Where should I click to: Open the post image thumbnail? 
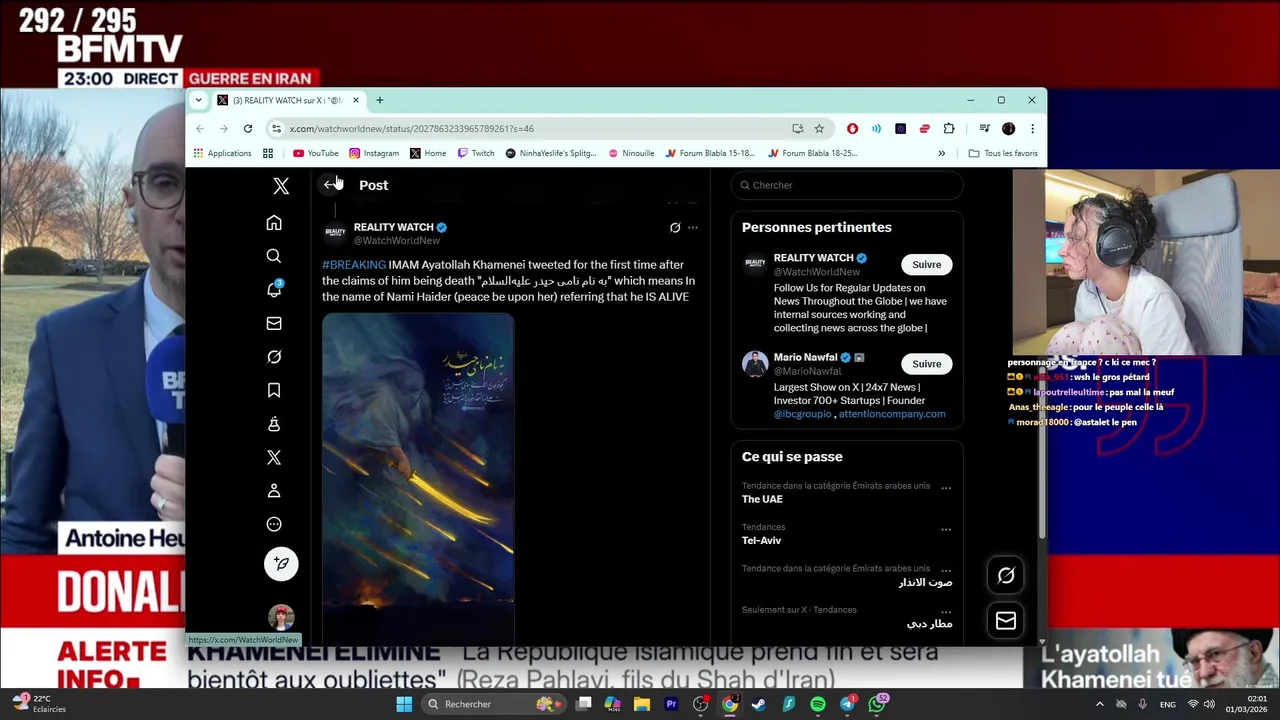point(418,478)
